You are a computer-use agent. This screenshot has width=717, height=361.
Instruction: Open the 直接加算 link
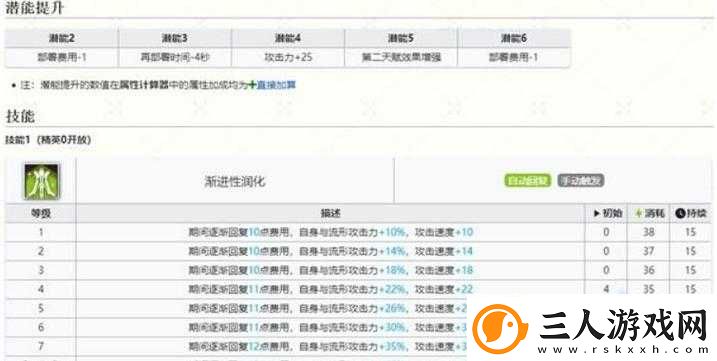[x=276, y=85]
